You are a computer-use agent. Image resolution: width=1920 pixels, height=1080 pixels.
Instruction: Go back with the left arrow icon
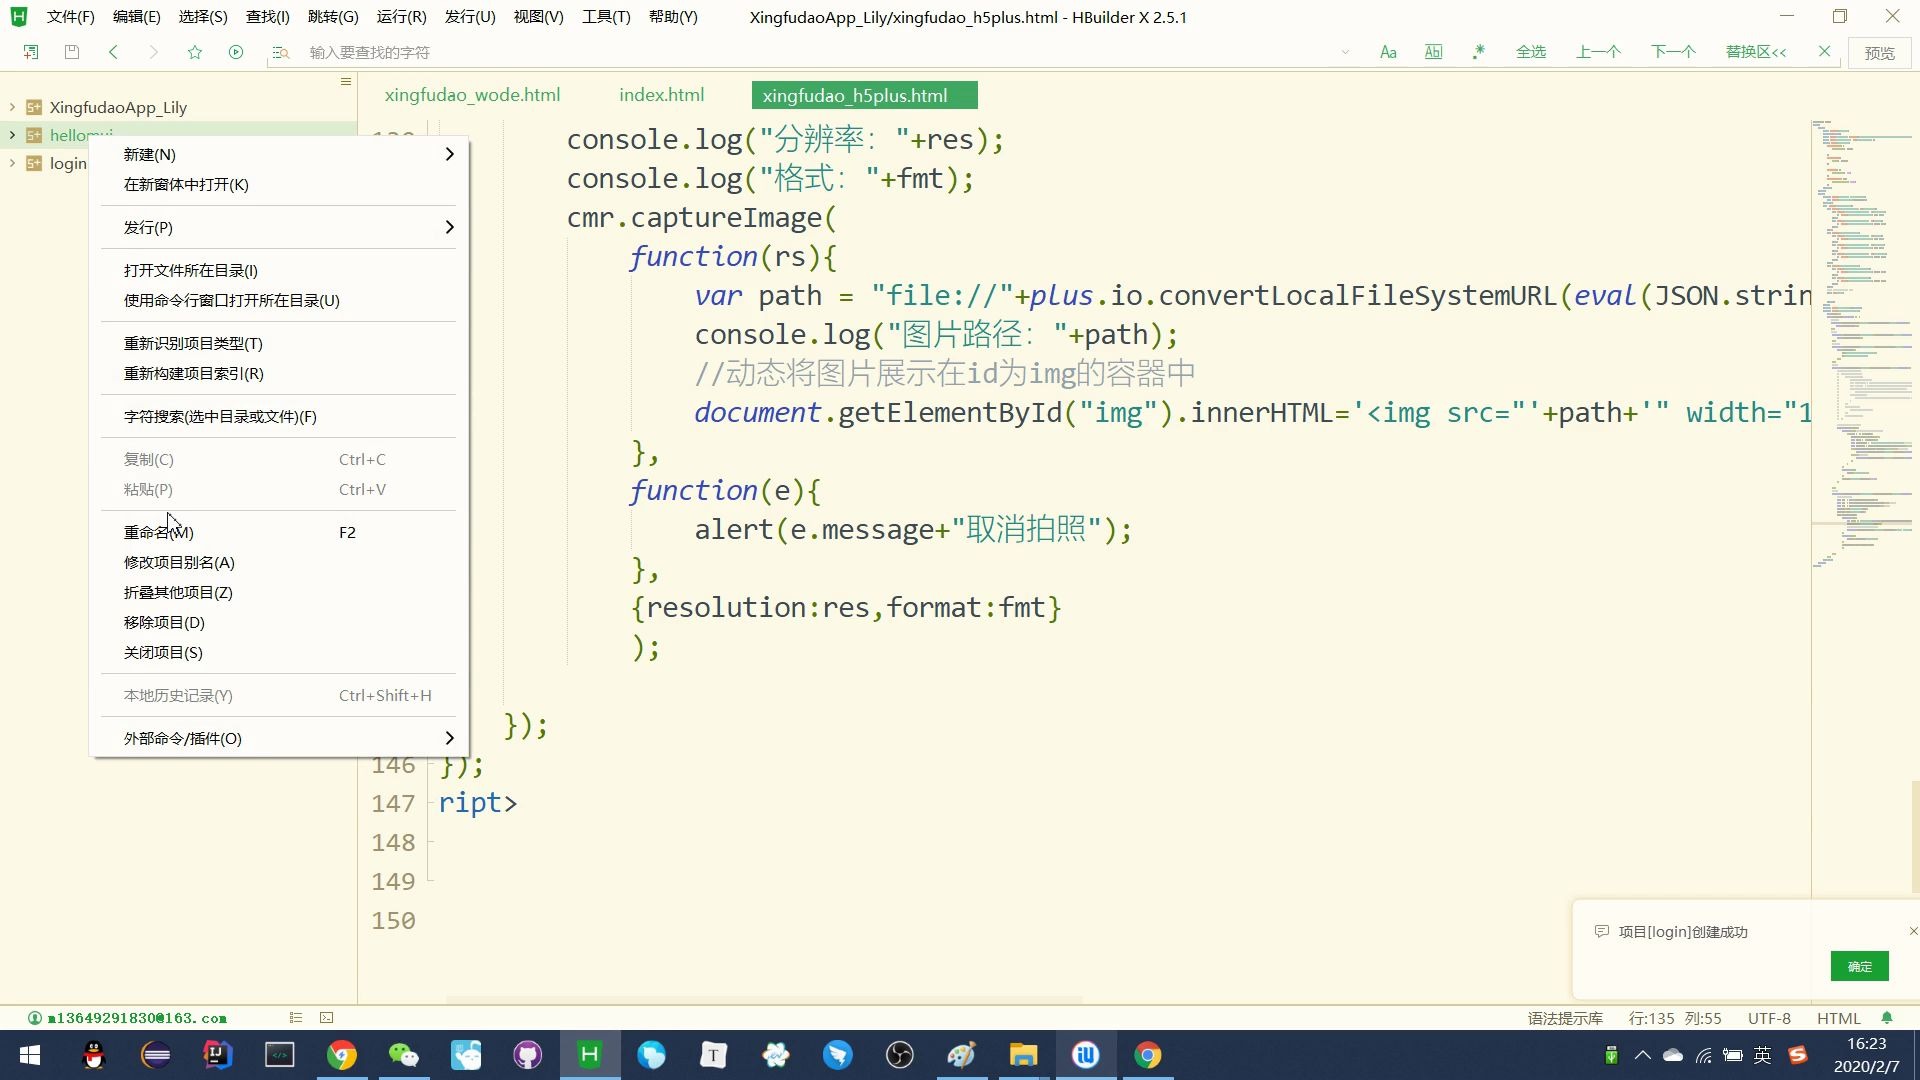click(x=113, y=52)
